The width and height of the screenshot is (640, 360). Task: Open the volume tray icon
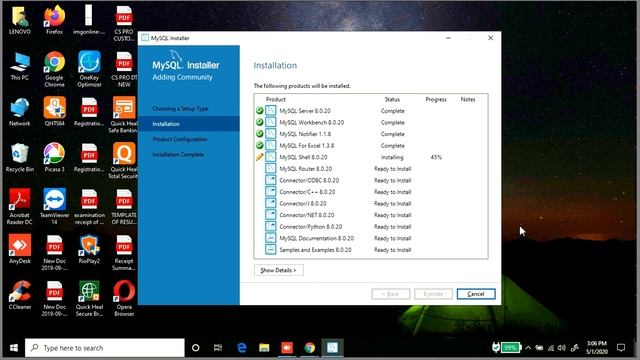tap(562, 348)
